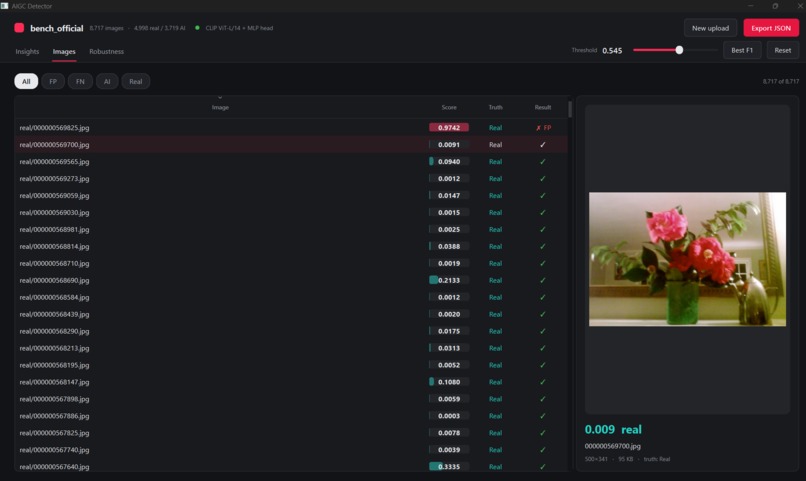Click the CLIP ViT-L/14 + MLP head label
Image resolution: width=806 pixels, height=481 pixels.
click(x=239, y=28)
